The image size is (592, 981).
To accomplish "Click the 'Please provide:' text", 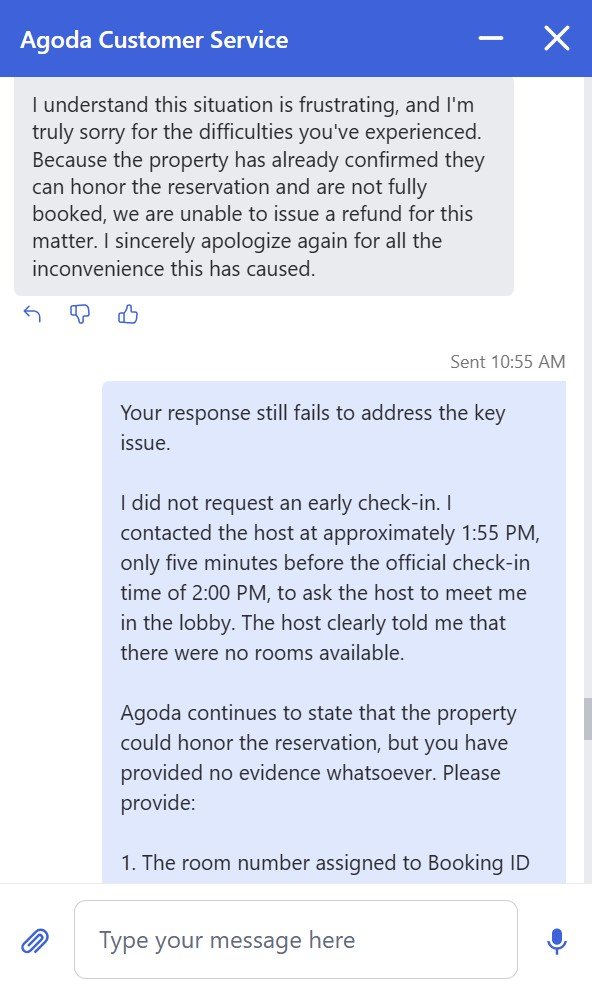I will click(x=310, y=788).
